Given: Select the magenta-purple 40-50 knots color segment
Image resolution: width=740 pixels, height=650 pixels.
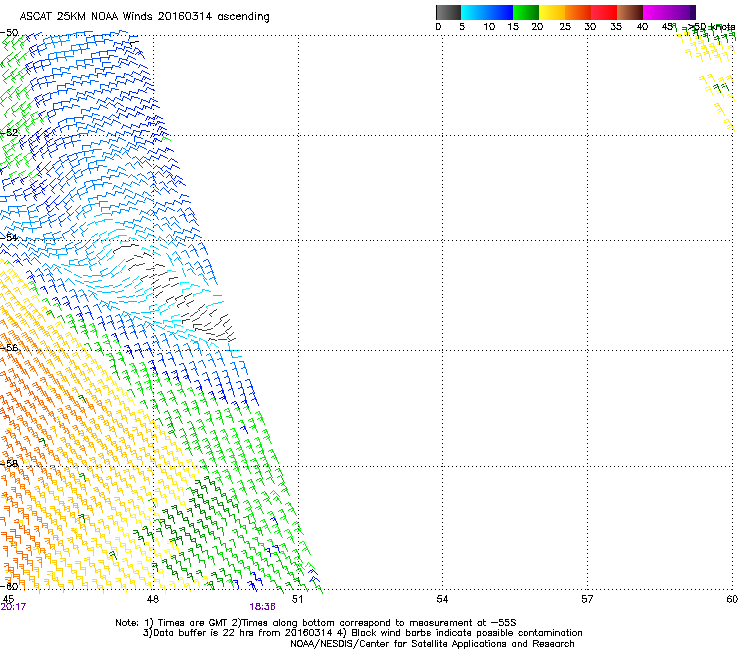Looking at the screenshot, I should 669,12.
